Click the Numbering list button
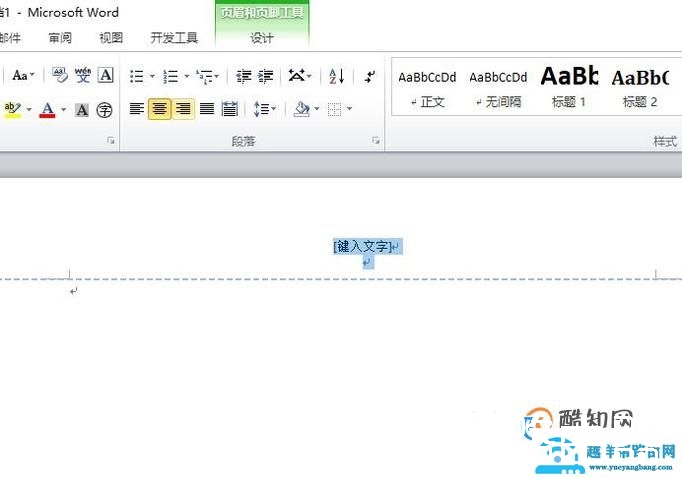 (x=170, y=77)
